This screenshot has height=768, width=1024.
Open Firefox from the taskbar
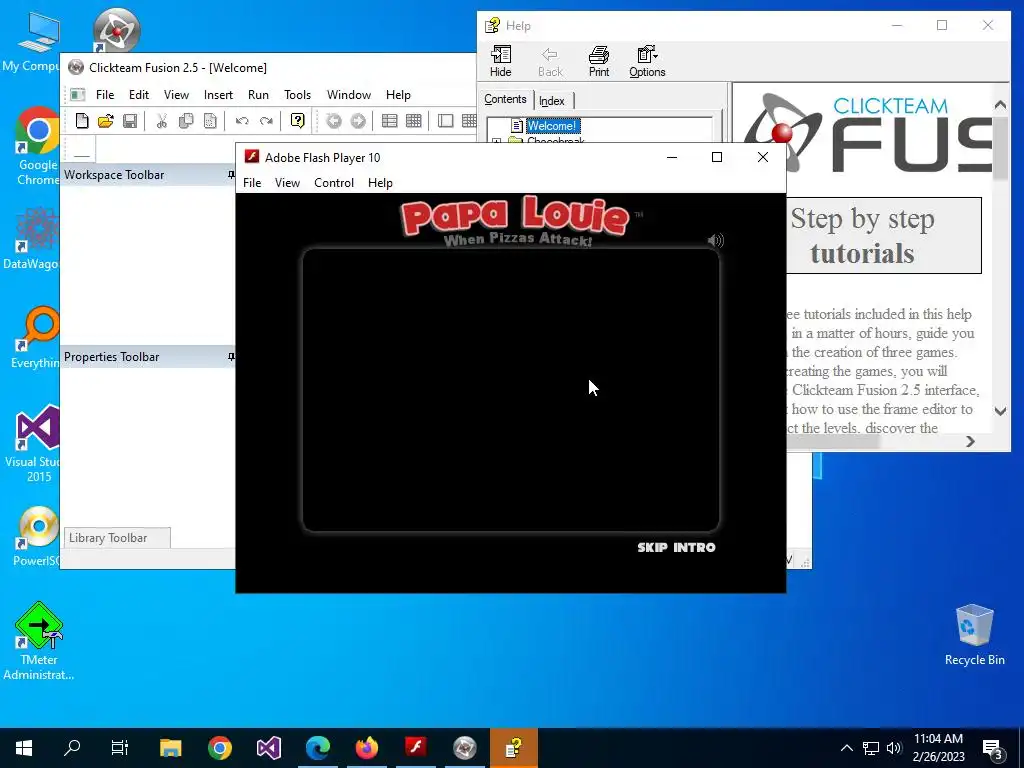coord(366,748)
